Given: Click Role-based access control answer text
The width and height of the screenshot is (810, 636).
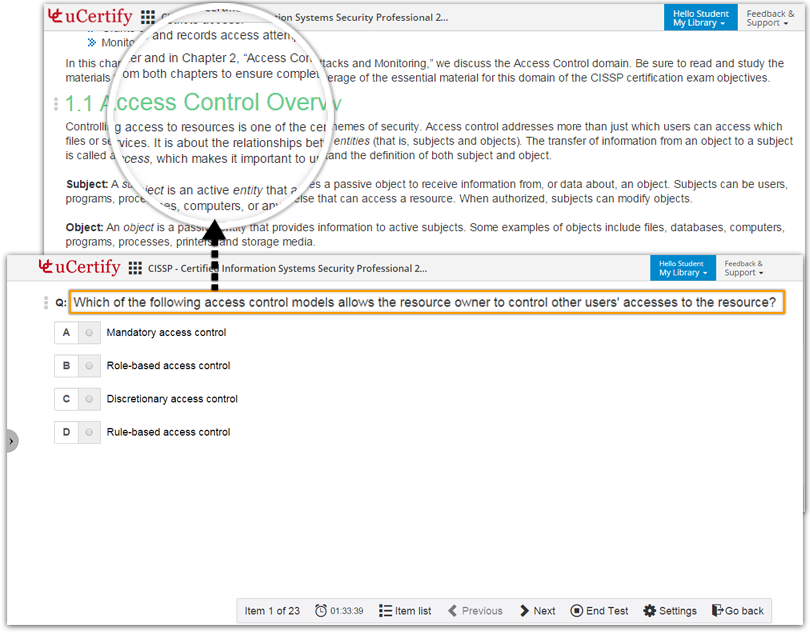Looking at the screenshot, I should pyautogui.click(x=168, y=366).
